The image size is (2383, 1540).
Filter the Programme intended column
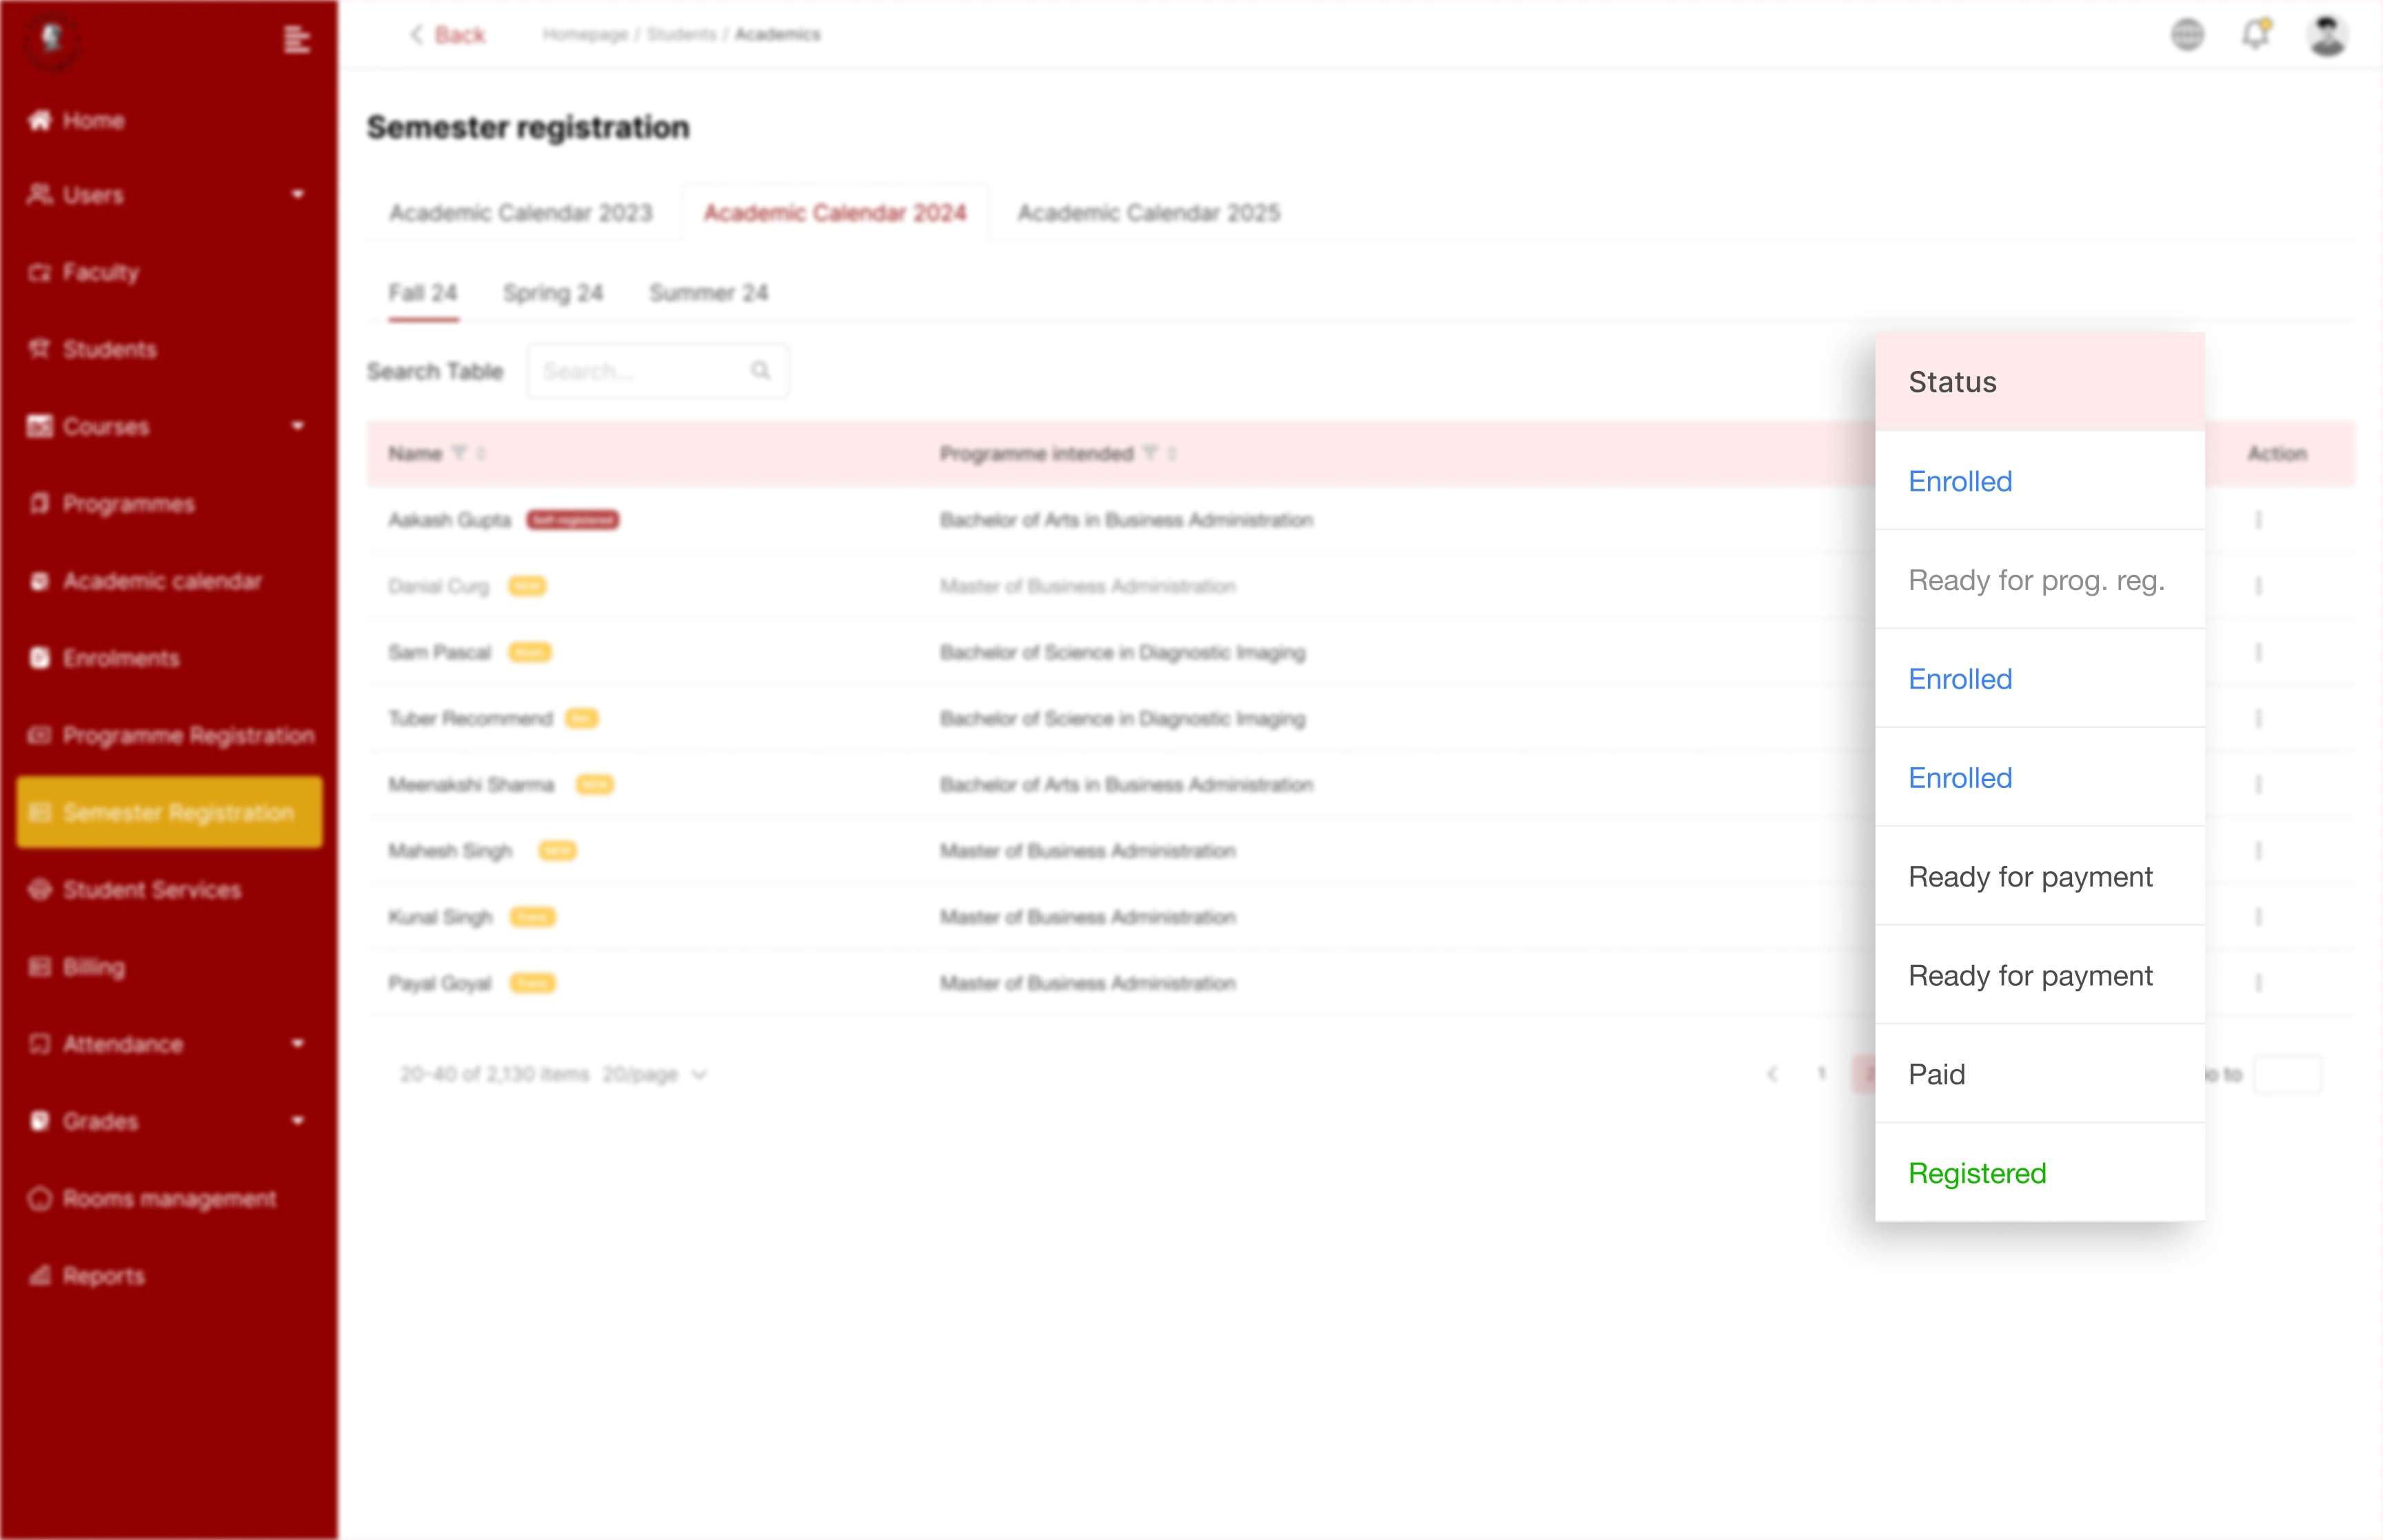point(1150,454)
